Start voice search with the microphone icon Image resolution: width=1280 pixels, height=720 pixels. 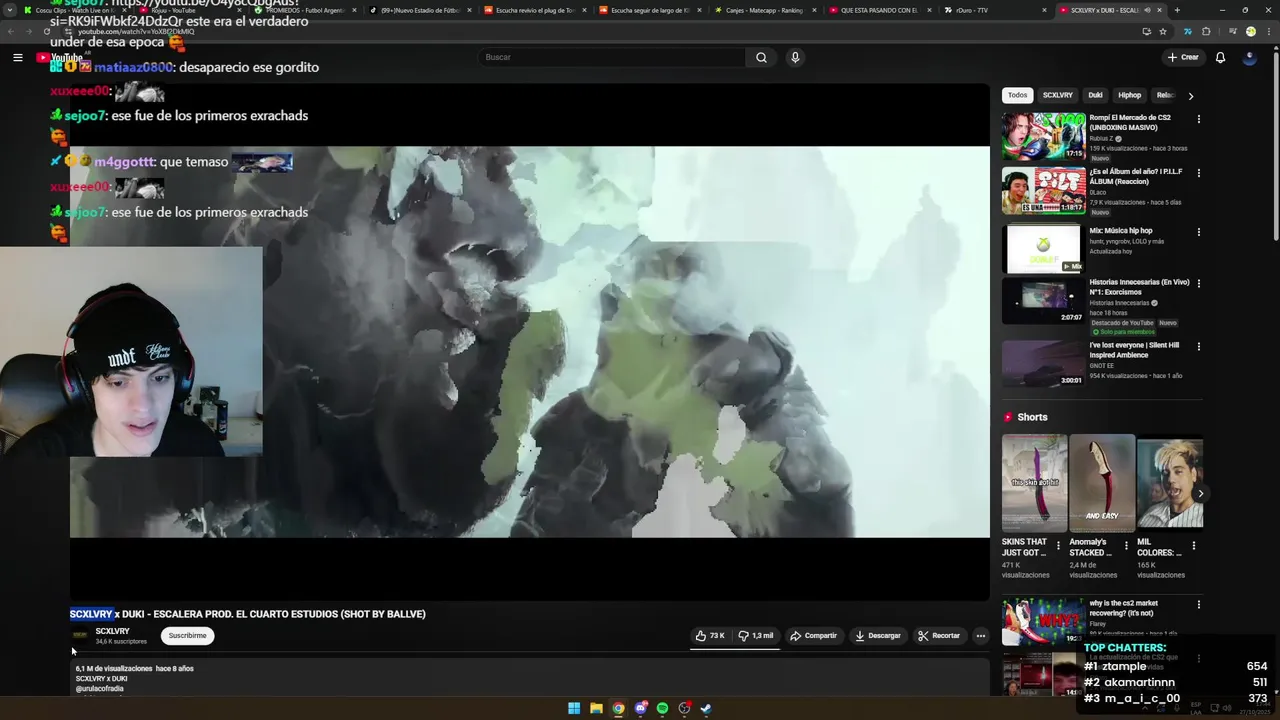tap(795, 57)
